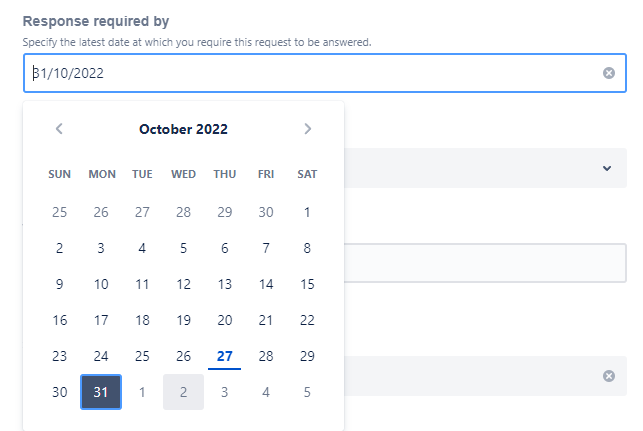This screenshot has width=643, height=431.
Task: Choose October 1 in the calendar
Action: 307,212
